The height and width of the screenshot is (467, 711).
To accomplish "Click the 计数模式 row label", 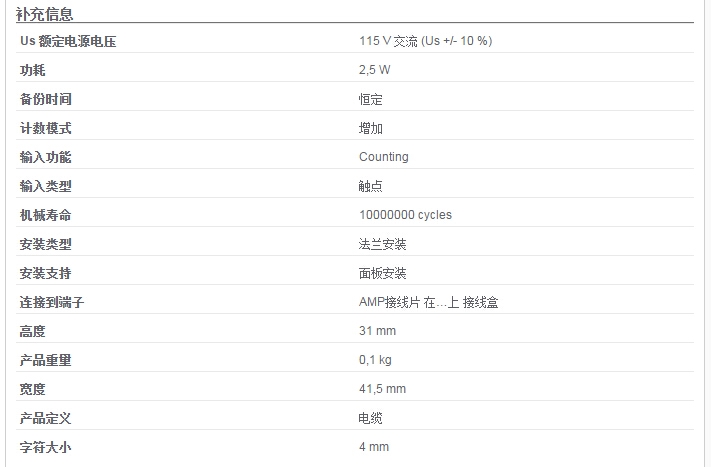I will tap(46, 128).
